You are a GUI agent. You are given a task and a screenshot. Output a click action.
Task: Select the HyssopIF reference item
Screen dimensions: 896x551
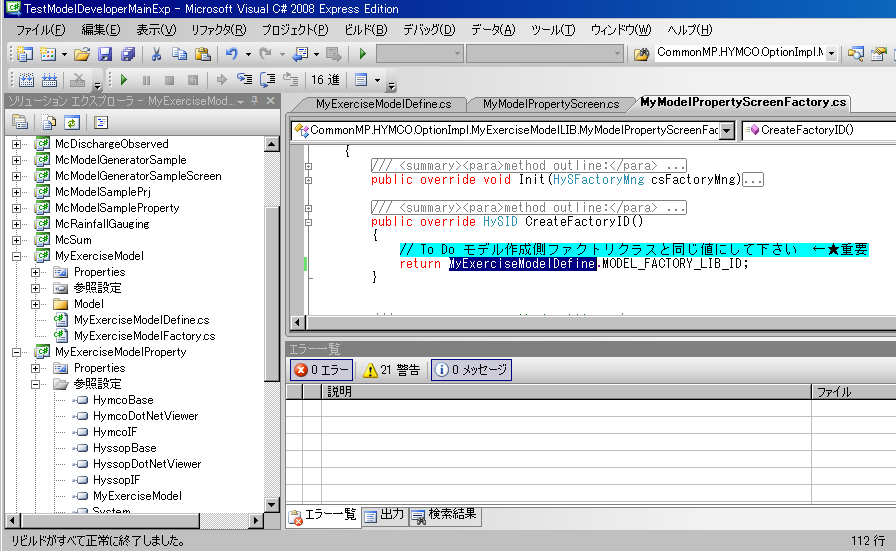(116, 480)
